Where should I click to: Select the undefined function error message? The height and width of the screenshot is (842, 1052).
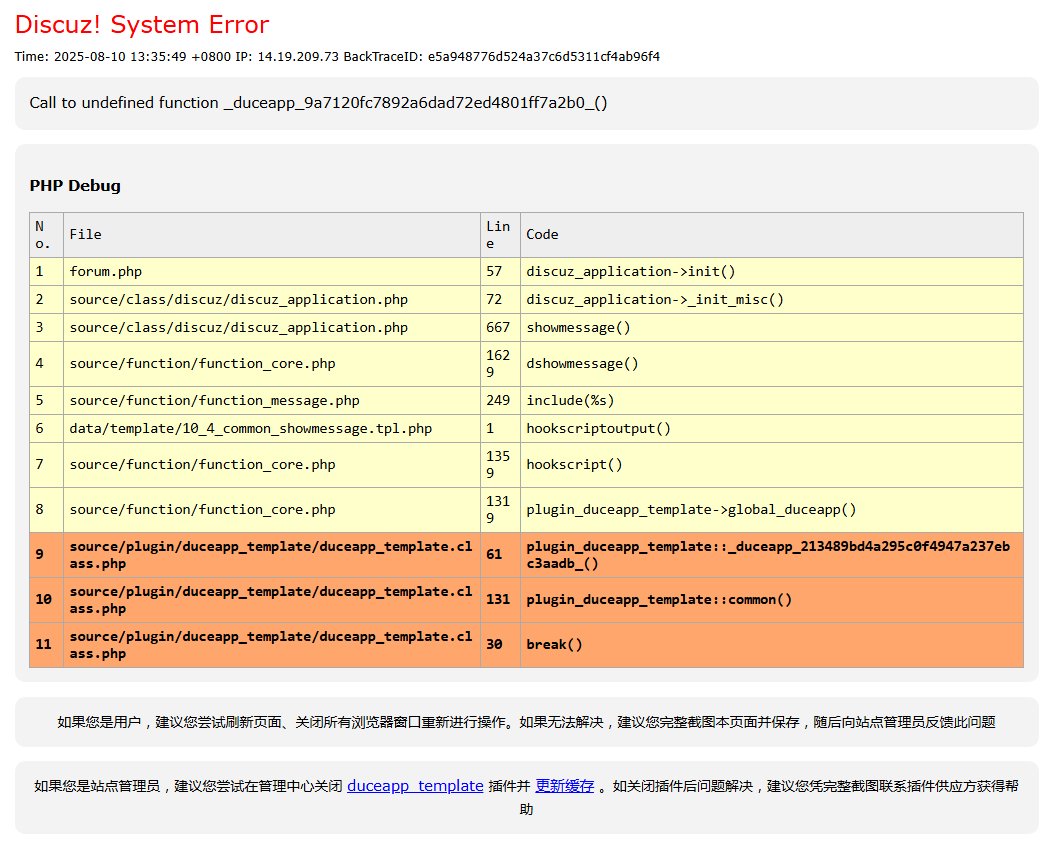318,103
